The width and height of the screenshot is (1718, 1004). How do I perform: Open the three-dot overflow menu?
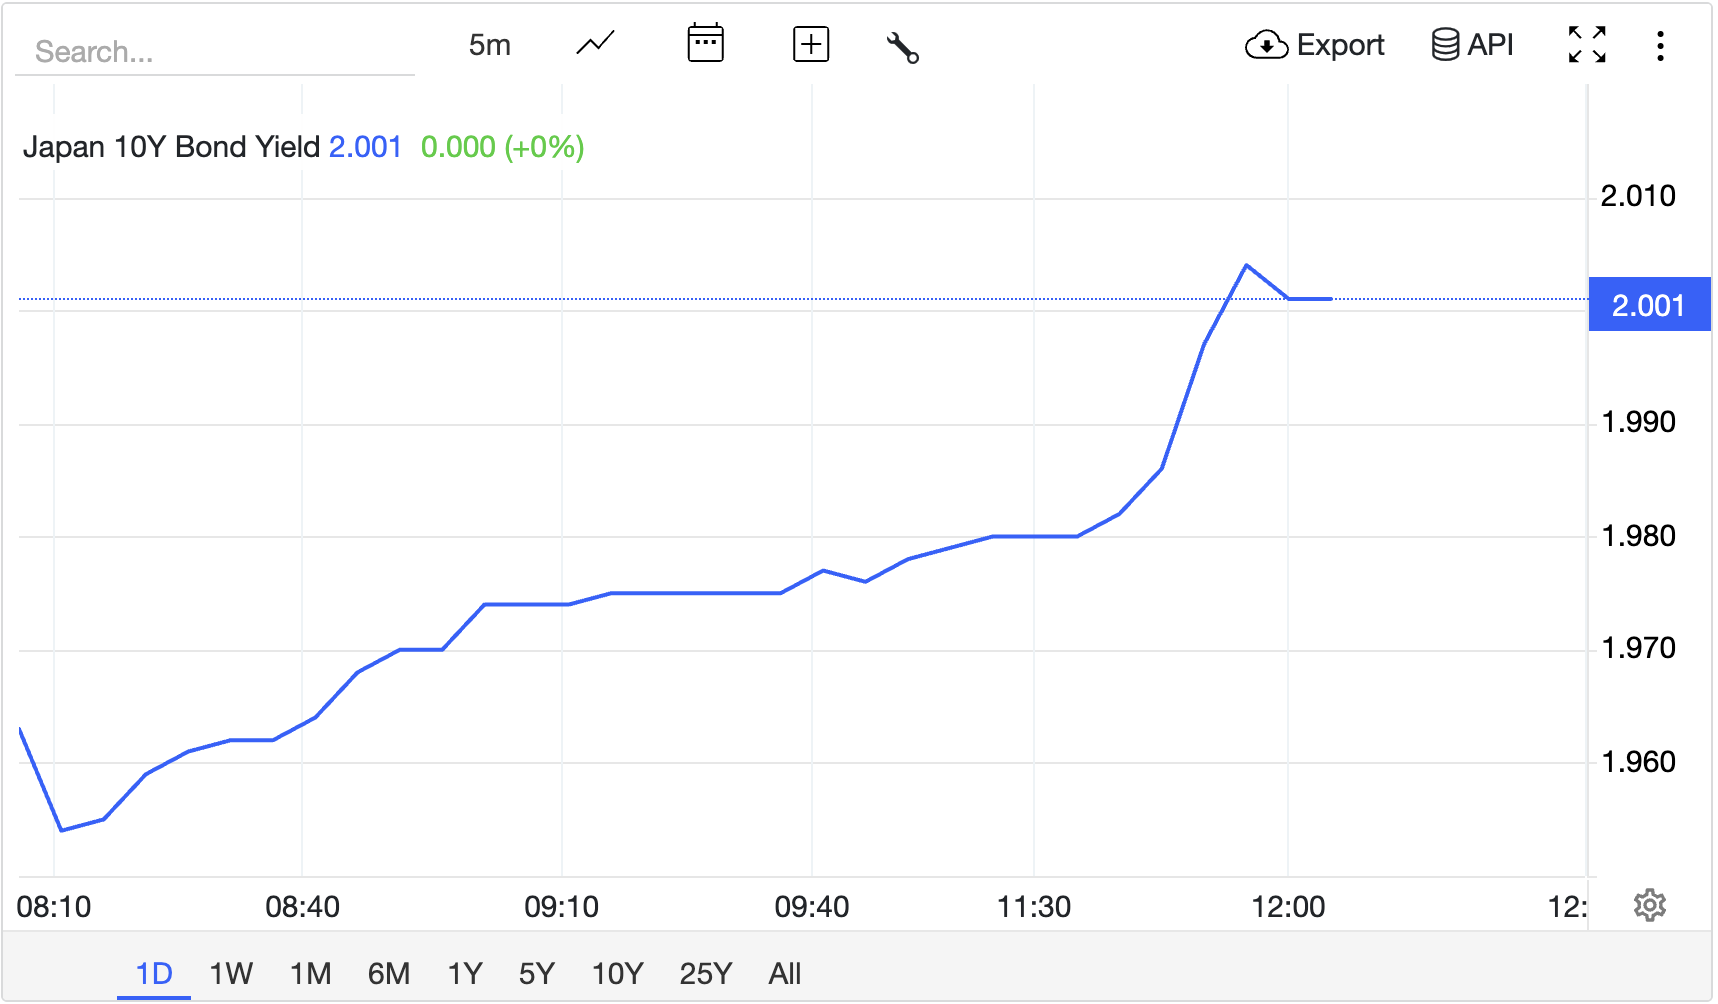click(x=1661, y=44)
